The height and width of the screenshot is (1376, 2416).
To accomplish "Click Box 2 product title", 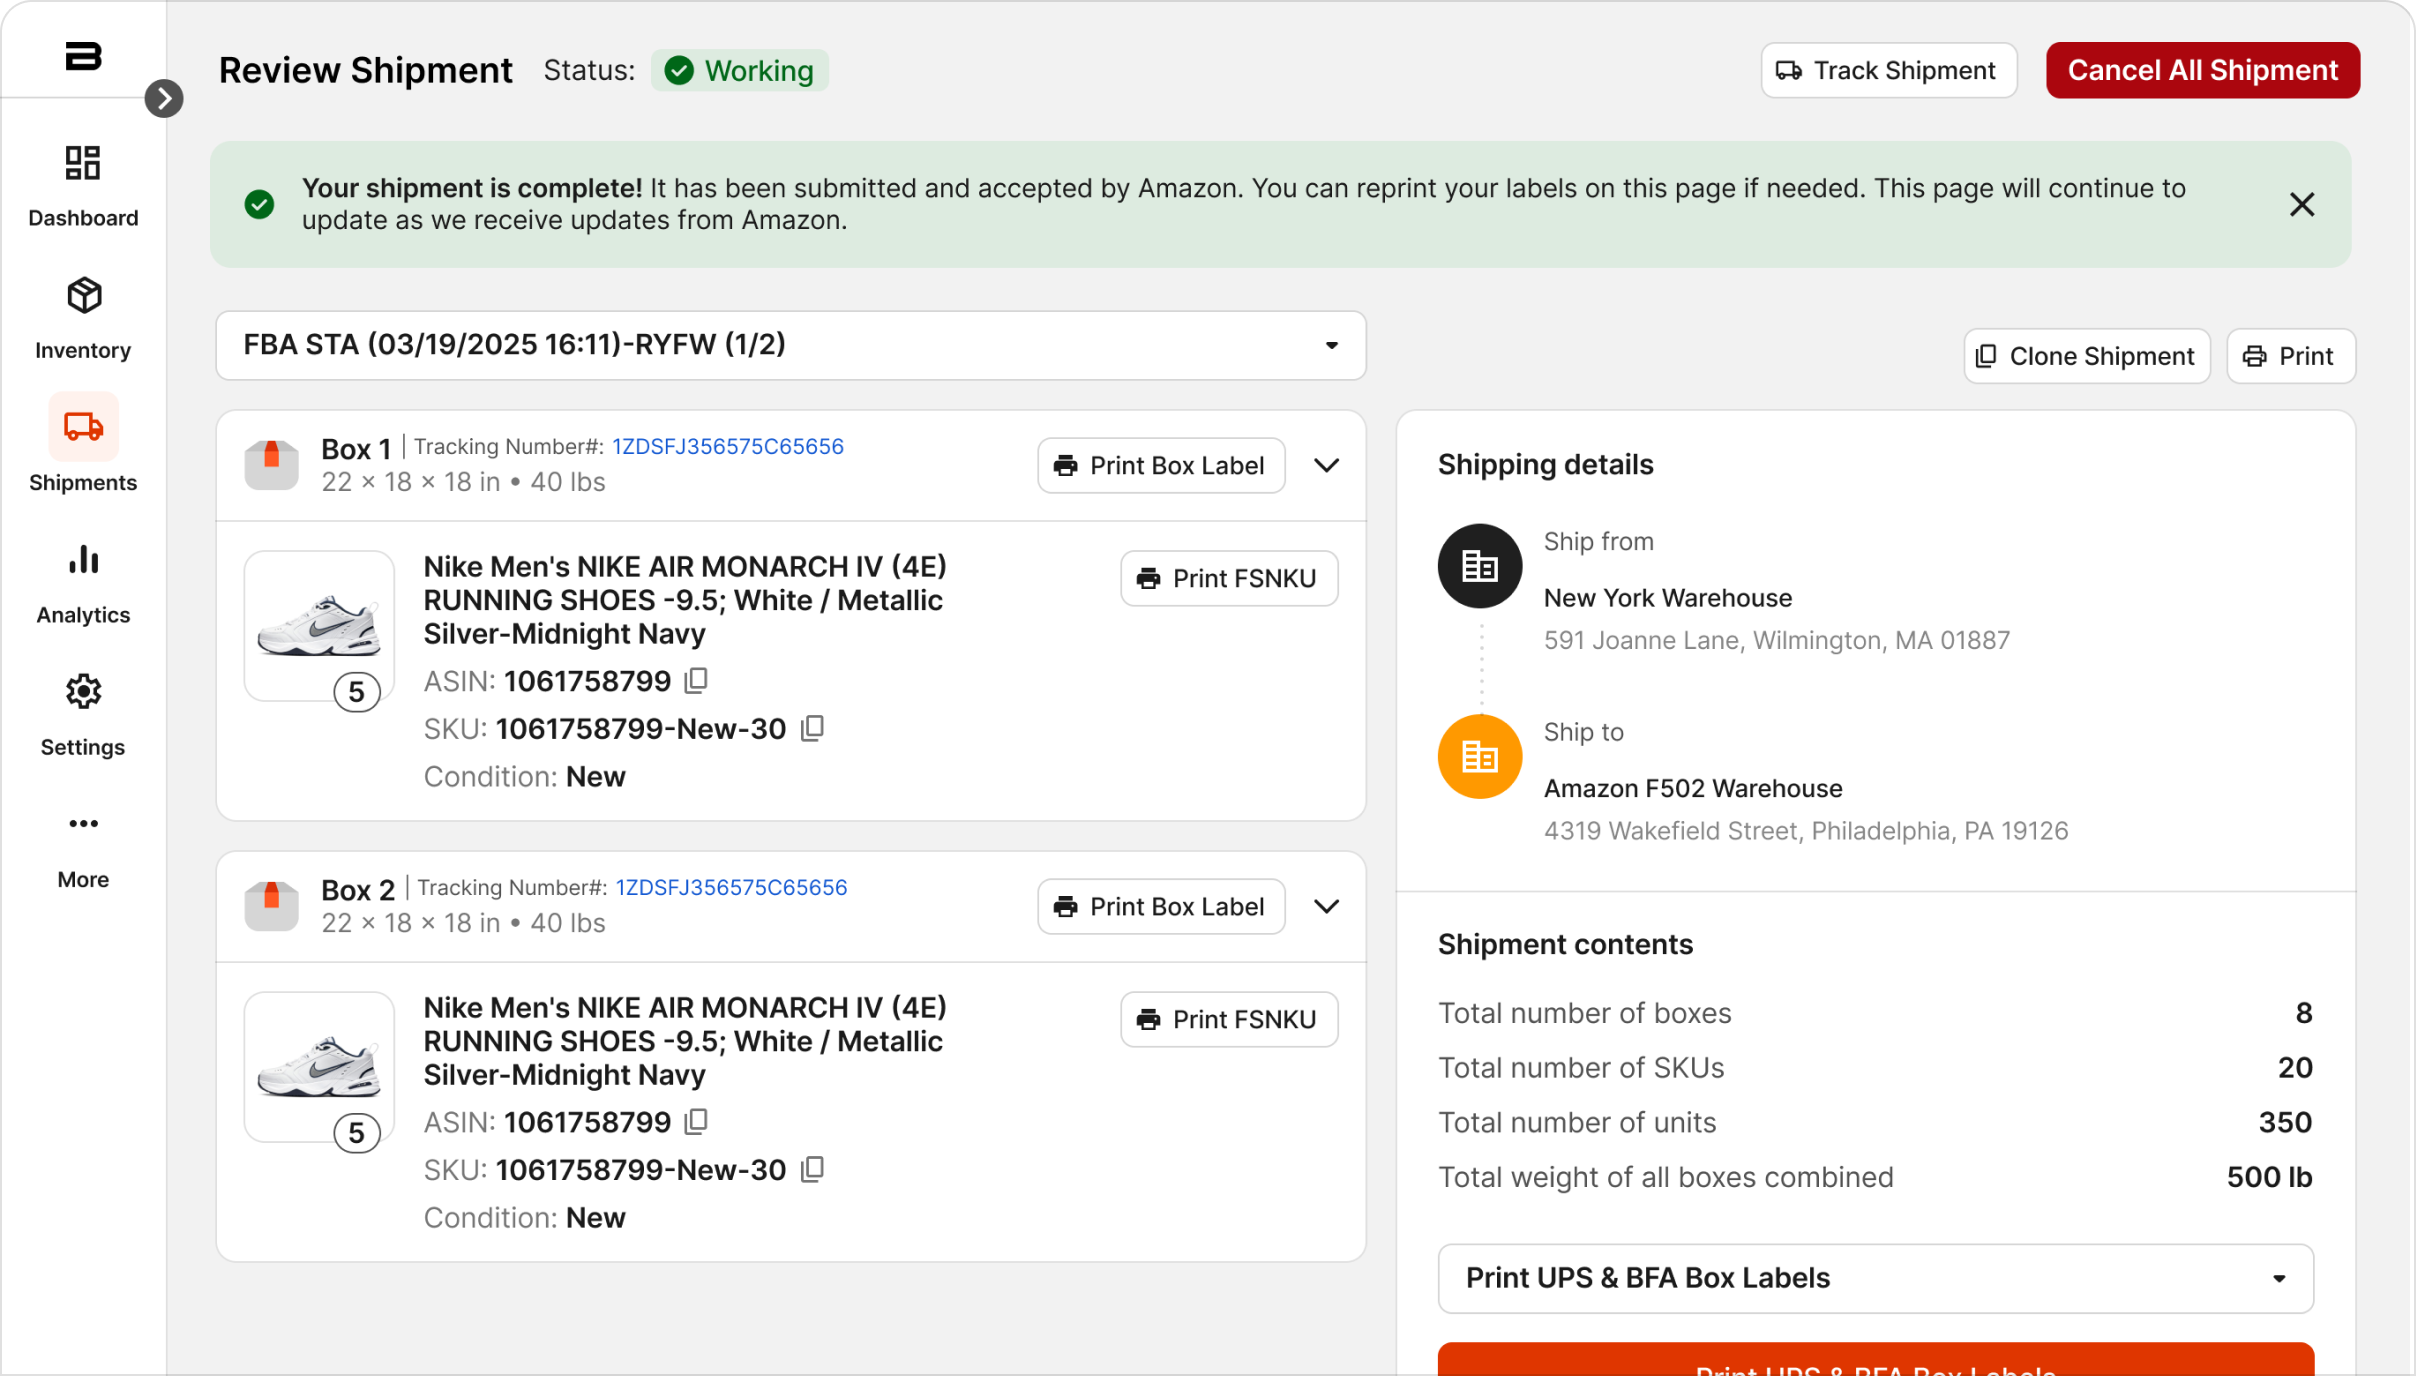I will point(685,1041).
